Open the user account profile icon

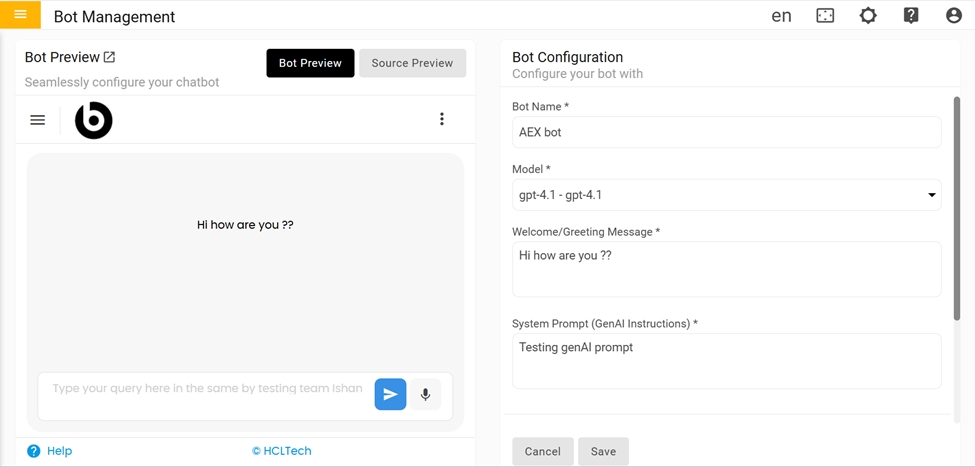953,16
